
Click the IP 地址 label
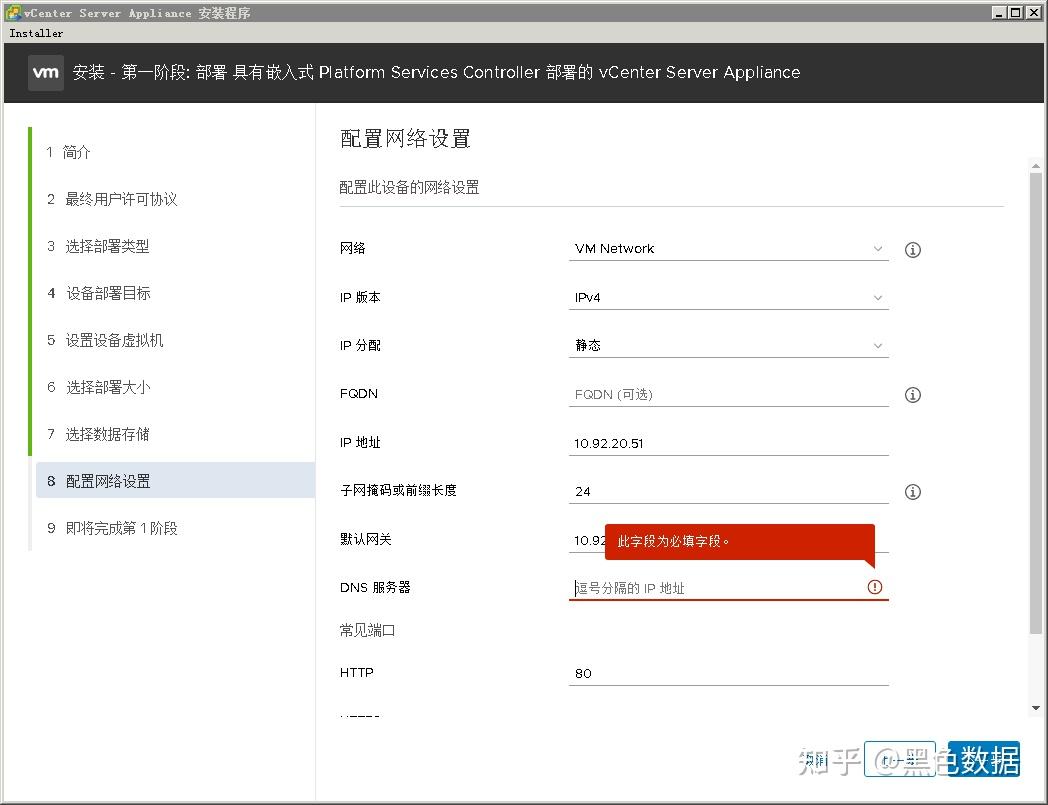[360, 442]
